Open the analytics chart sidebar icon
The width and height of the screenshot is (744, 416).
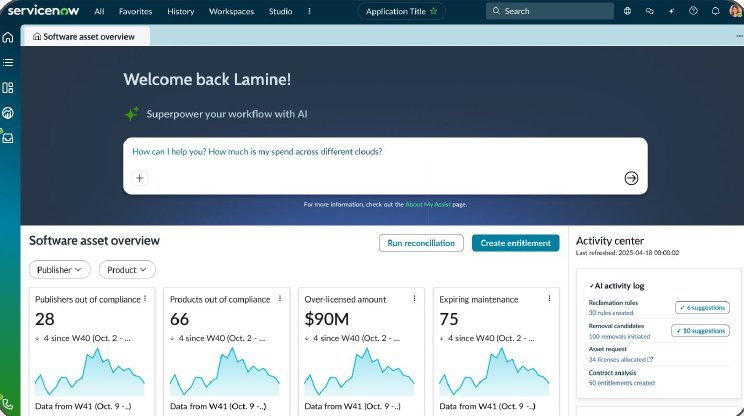pos(8,113)
